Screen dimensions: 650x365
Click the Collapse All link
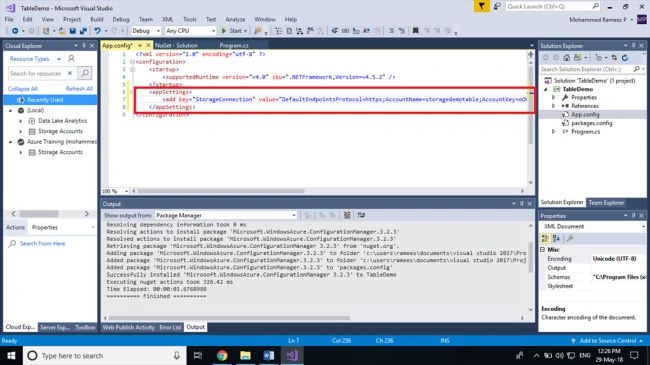[x=23, y=89]
